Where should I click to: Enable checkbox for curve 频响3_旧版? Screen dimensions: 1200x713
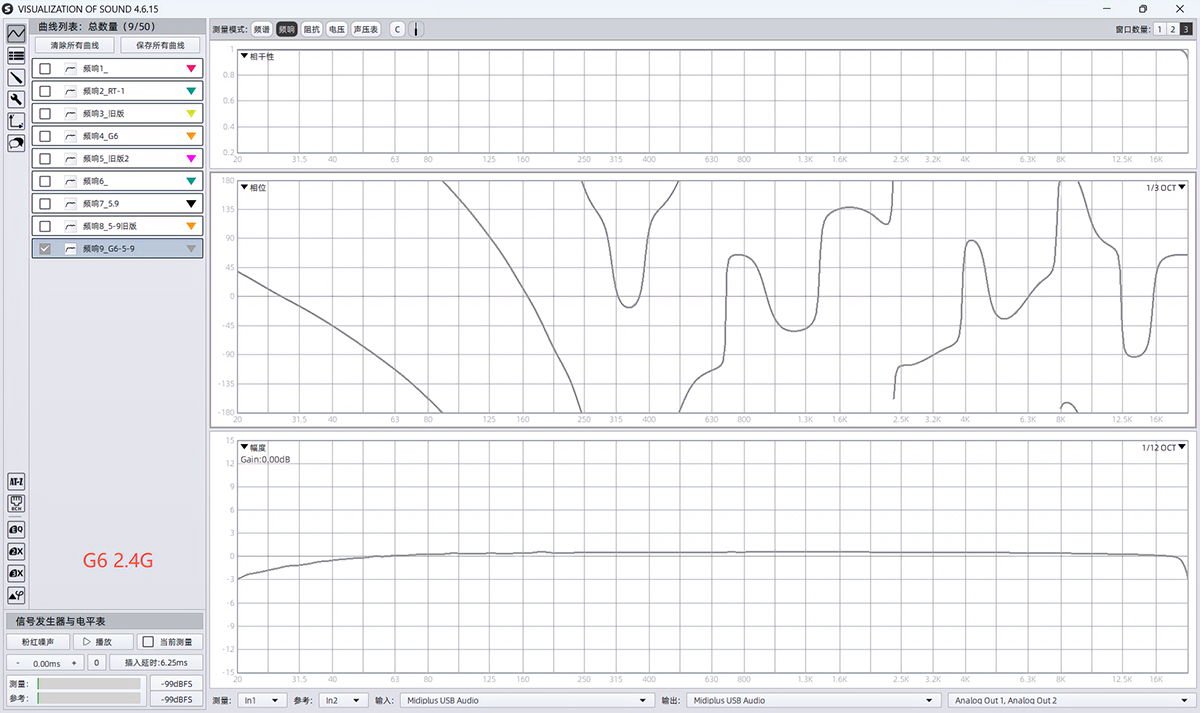pos(45,113)
